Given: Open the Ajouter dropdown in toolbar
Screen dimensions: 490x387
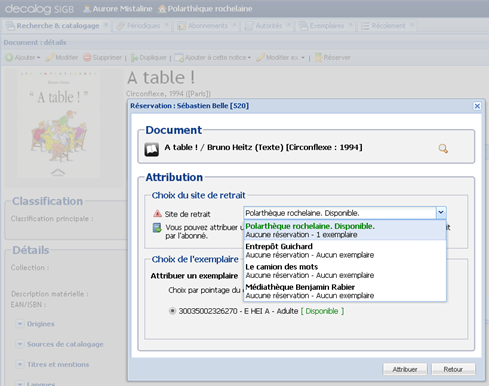Looking at the screenshot, I should coord(23,57).
